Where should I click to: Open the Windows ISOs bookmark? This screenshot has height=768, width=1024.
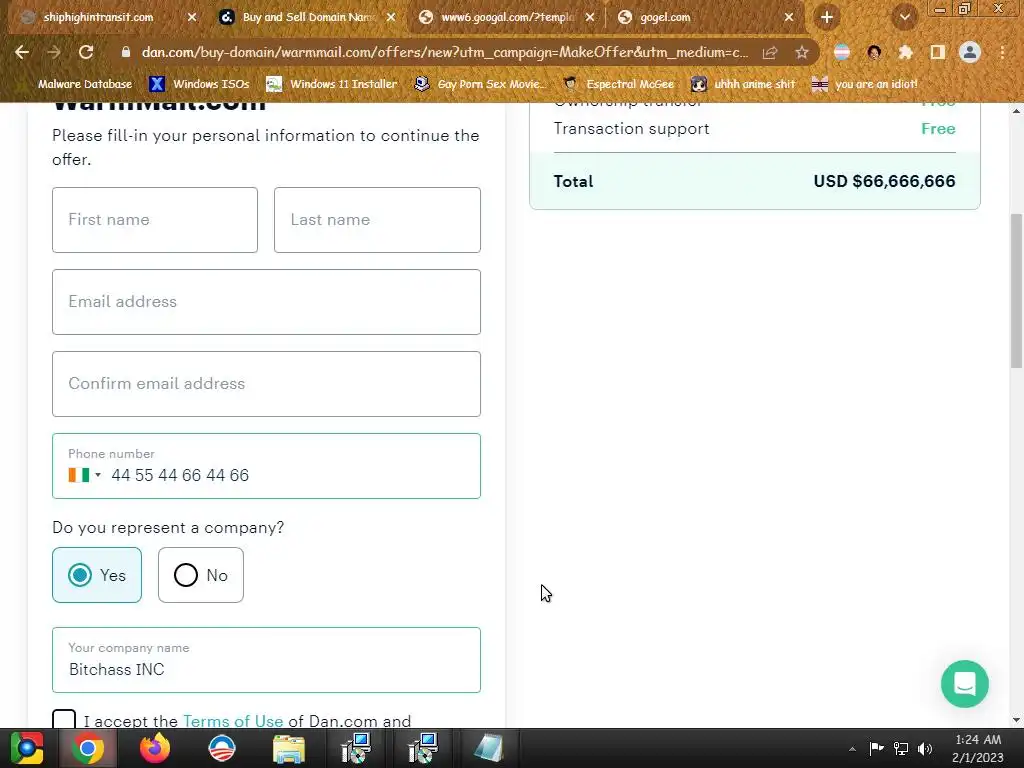(199, 84)
